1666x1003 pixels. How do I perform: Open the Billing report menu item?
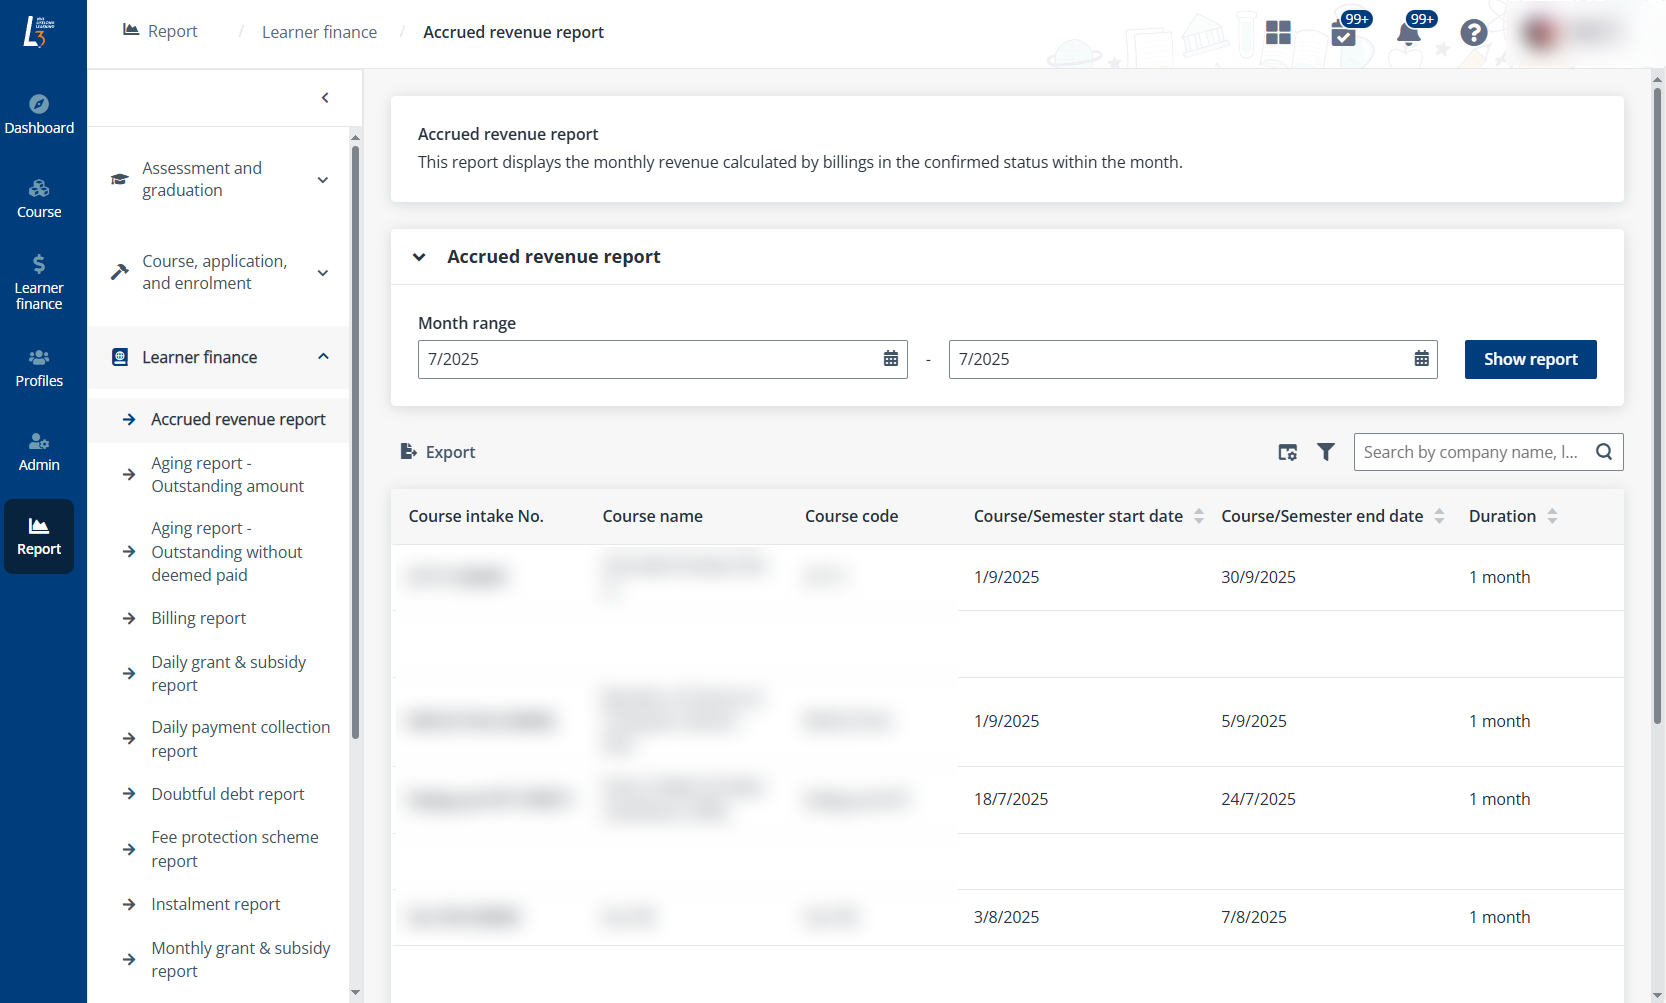[x=198, y=618]
